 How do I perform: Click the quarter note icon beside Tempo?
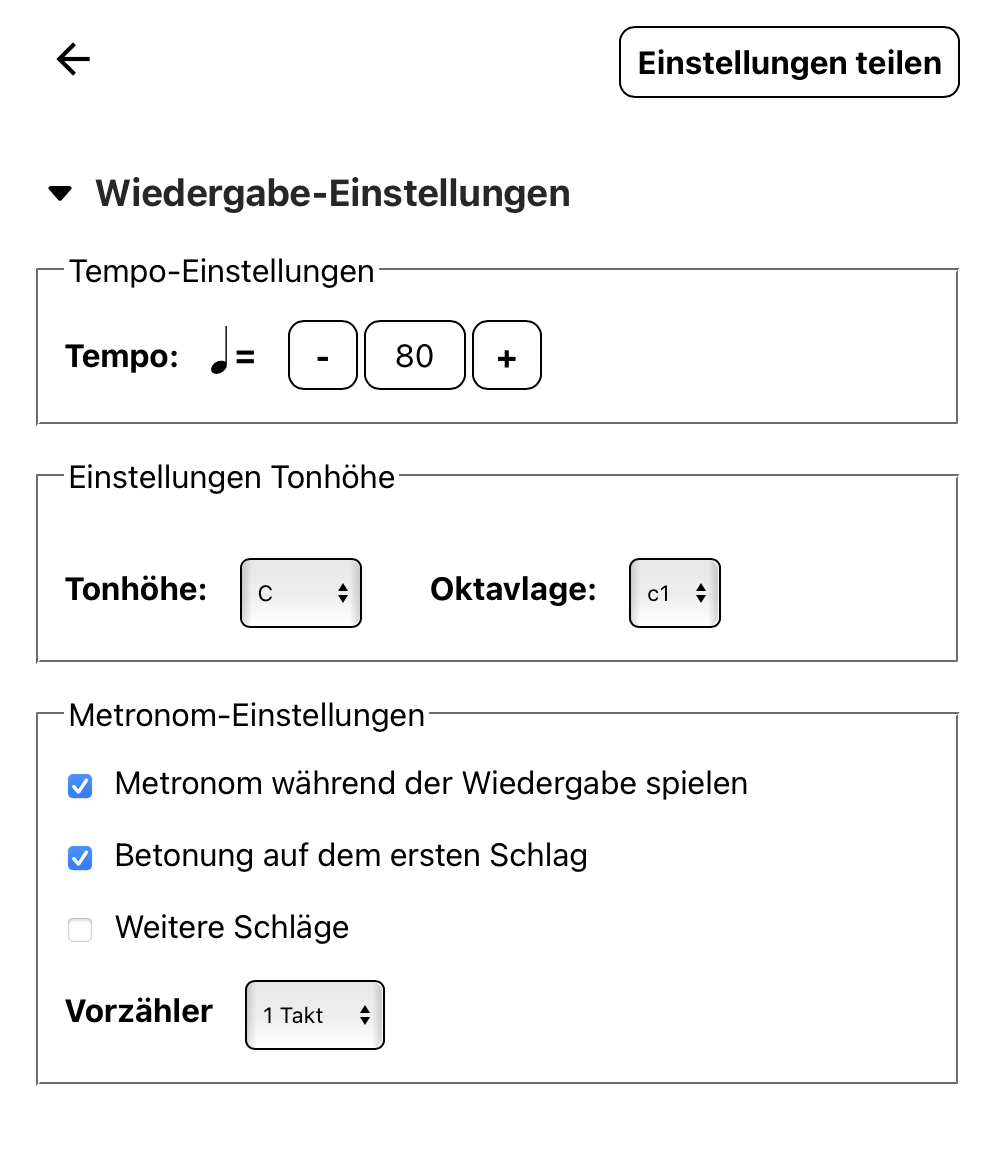coord(220,351)
